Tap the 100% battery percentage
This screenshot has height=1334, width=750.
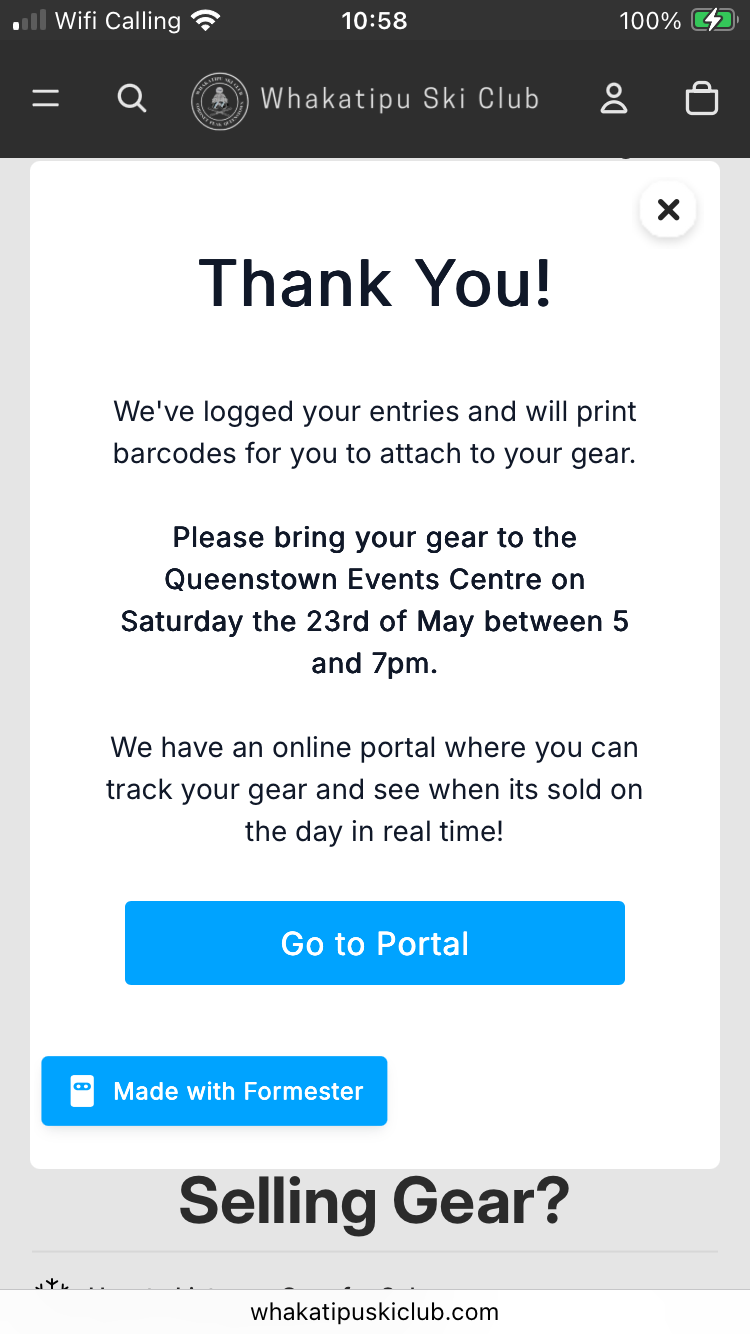pos(650,20)
